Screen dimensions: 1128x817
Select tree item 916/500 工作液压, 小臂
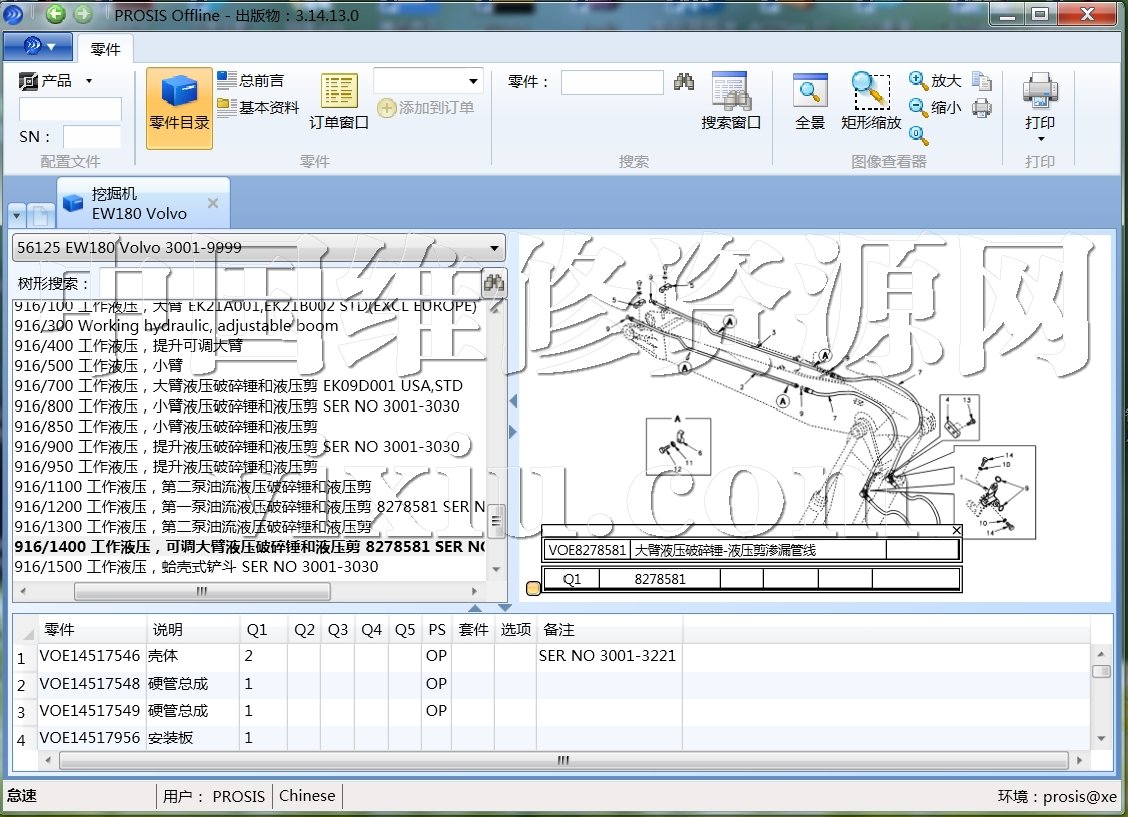(x=99, y=366)
